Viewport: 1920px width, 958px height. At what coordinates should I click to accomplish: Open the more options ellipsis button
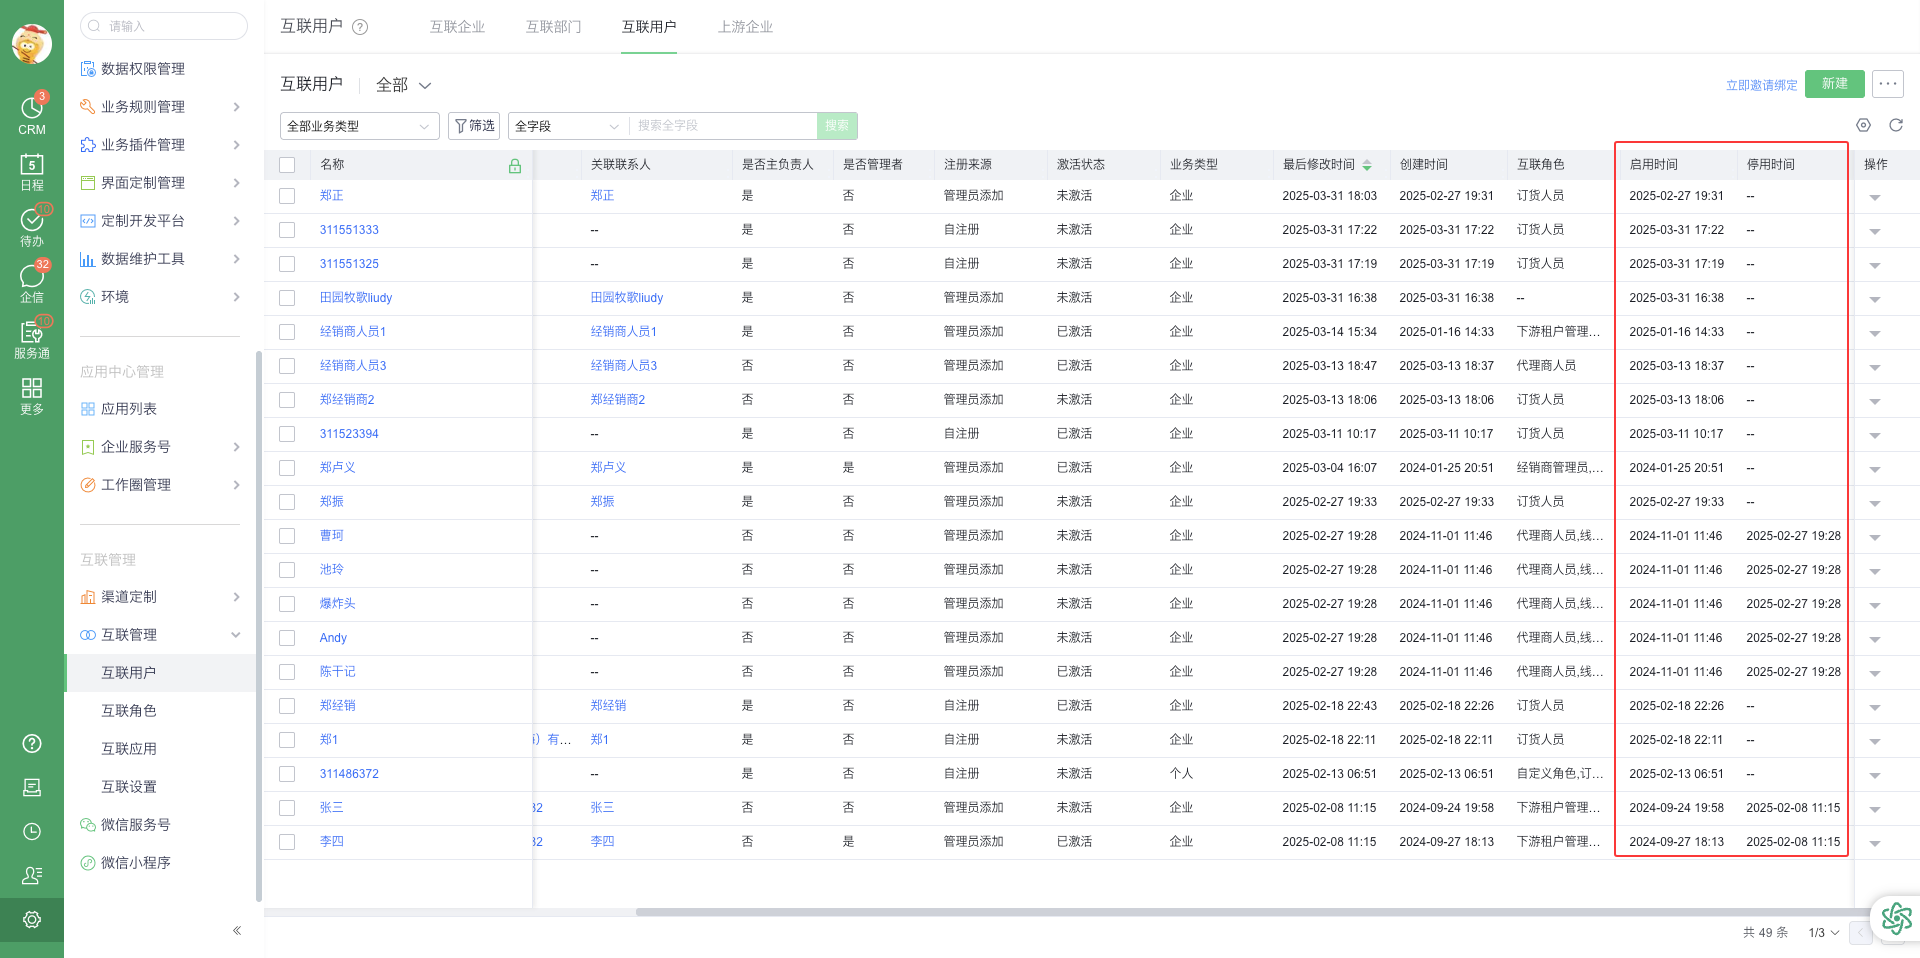point(1888,84)
